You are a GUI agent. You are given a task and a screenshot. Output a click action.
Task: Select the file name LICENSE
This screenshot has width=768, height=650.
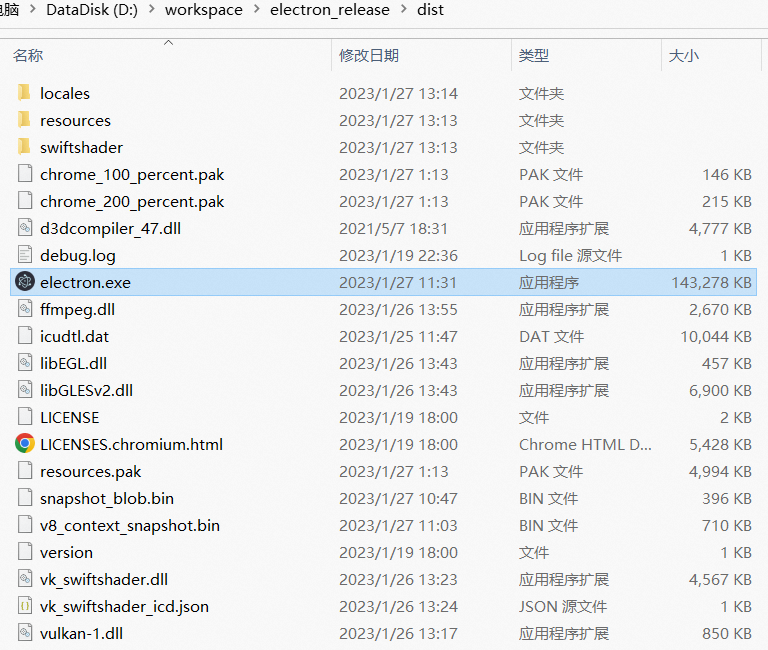point(70,417)
